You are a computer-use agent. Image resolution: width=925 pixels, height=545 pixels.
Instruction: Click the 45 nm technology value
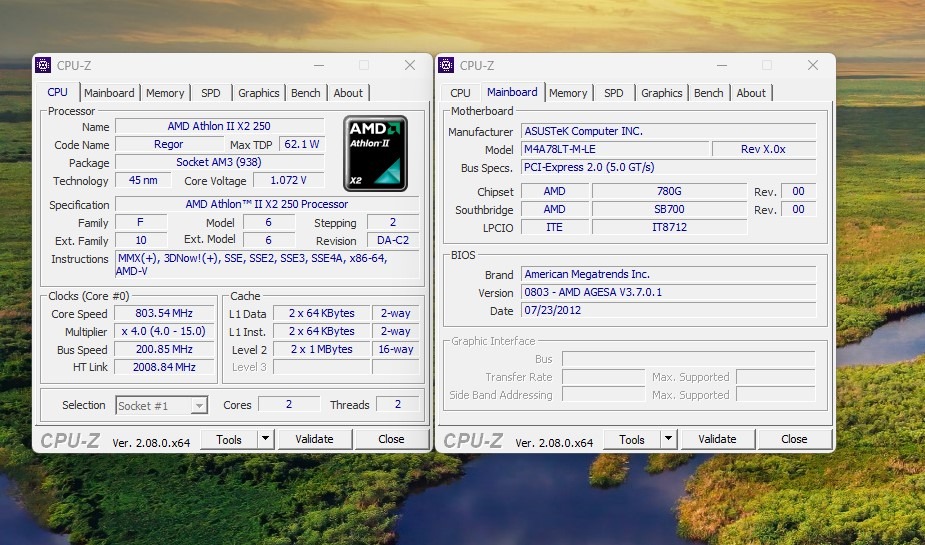click(143, 180)
